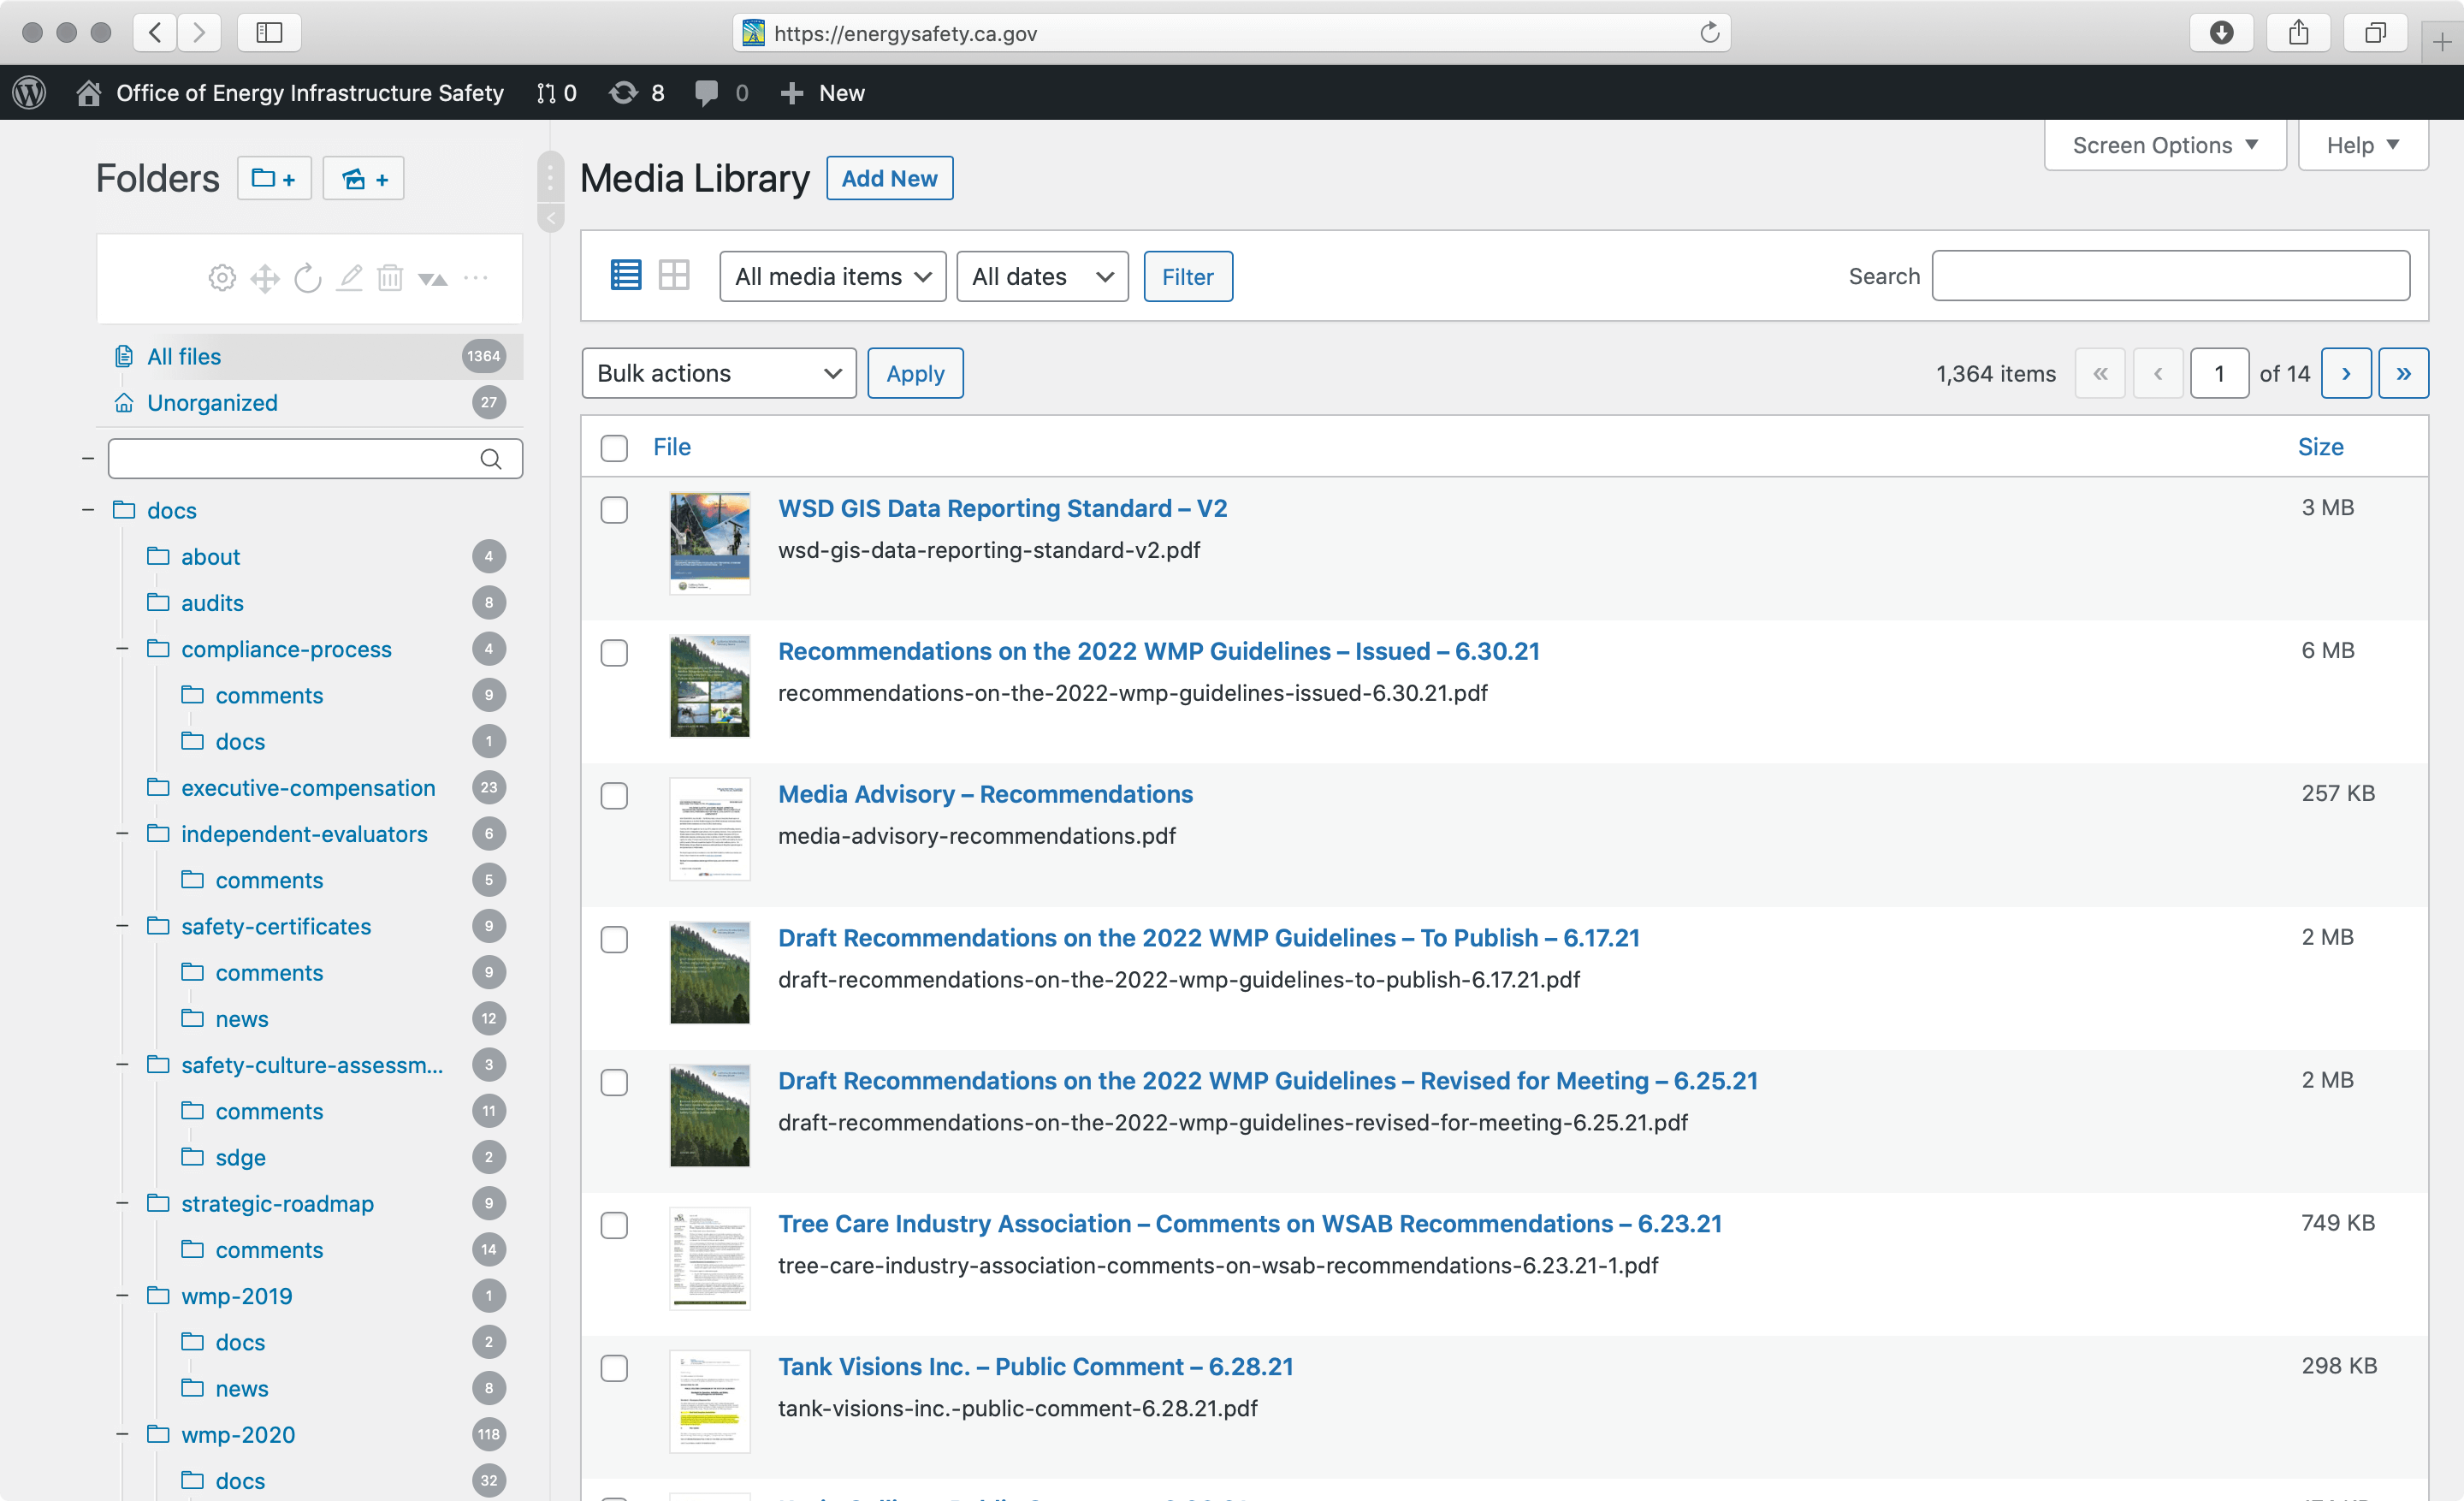Click the delete folder icon in toolbar
This screenshot has width=2464, height=1501.
pos(391,276)
